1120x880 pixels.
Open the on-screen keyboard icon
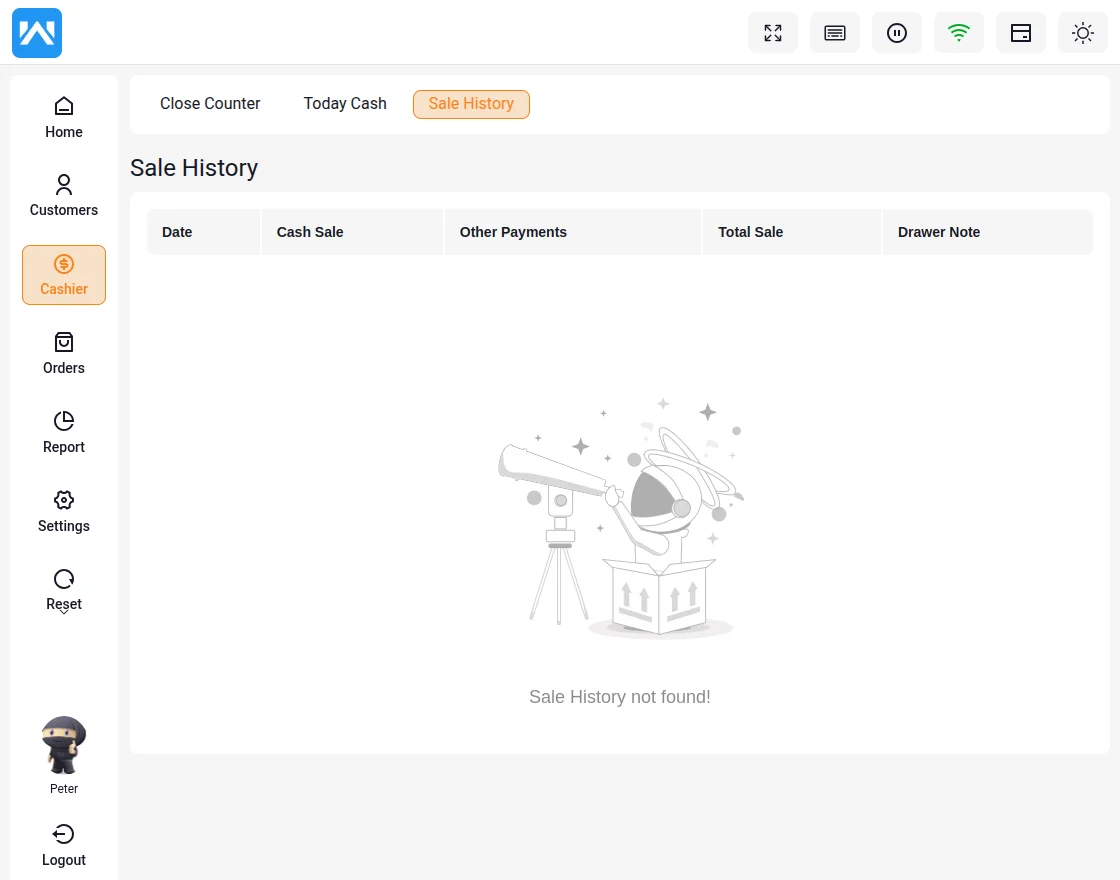coord(835,33)
